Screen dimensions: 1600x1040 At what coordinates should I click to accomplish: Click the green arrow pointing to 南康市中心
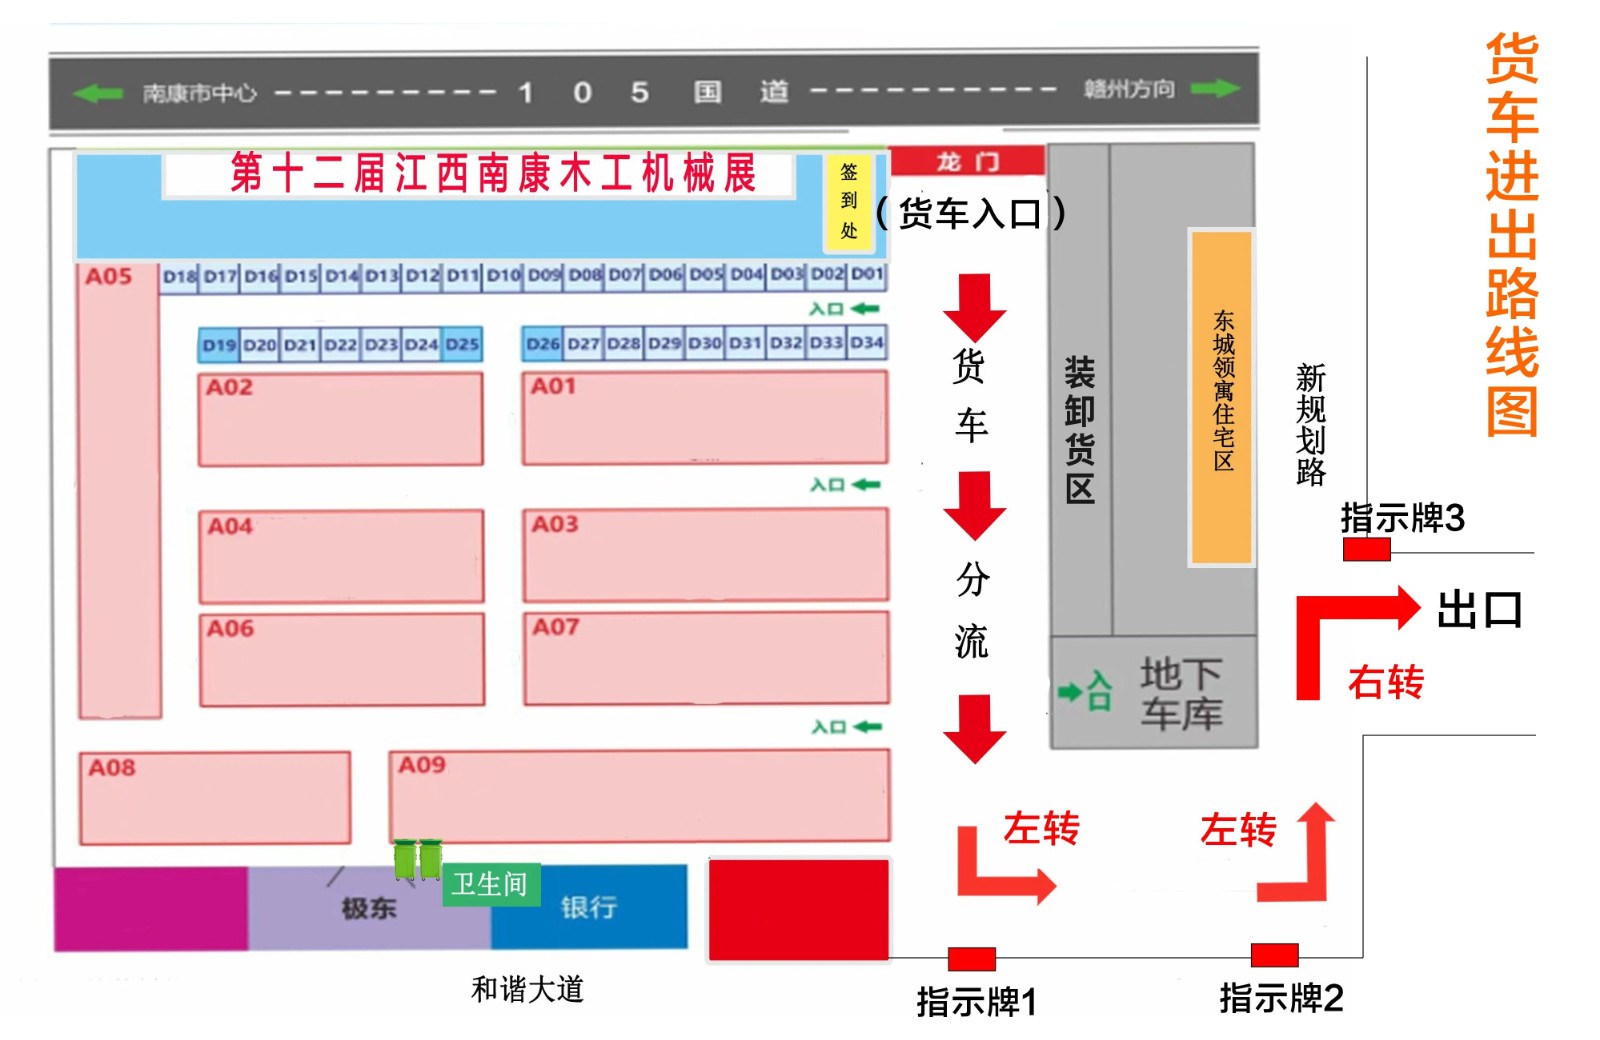[x=97, y=93]
